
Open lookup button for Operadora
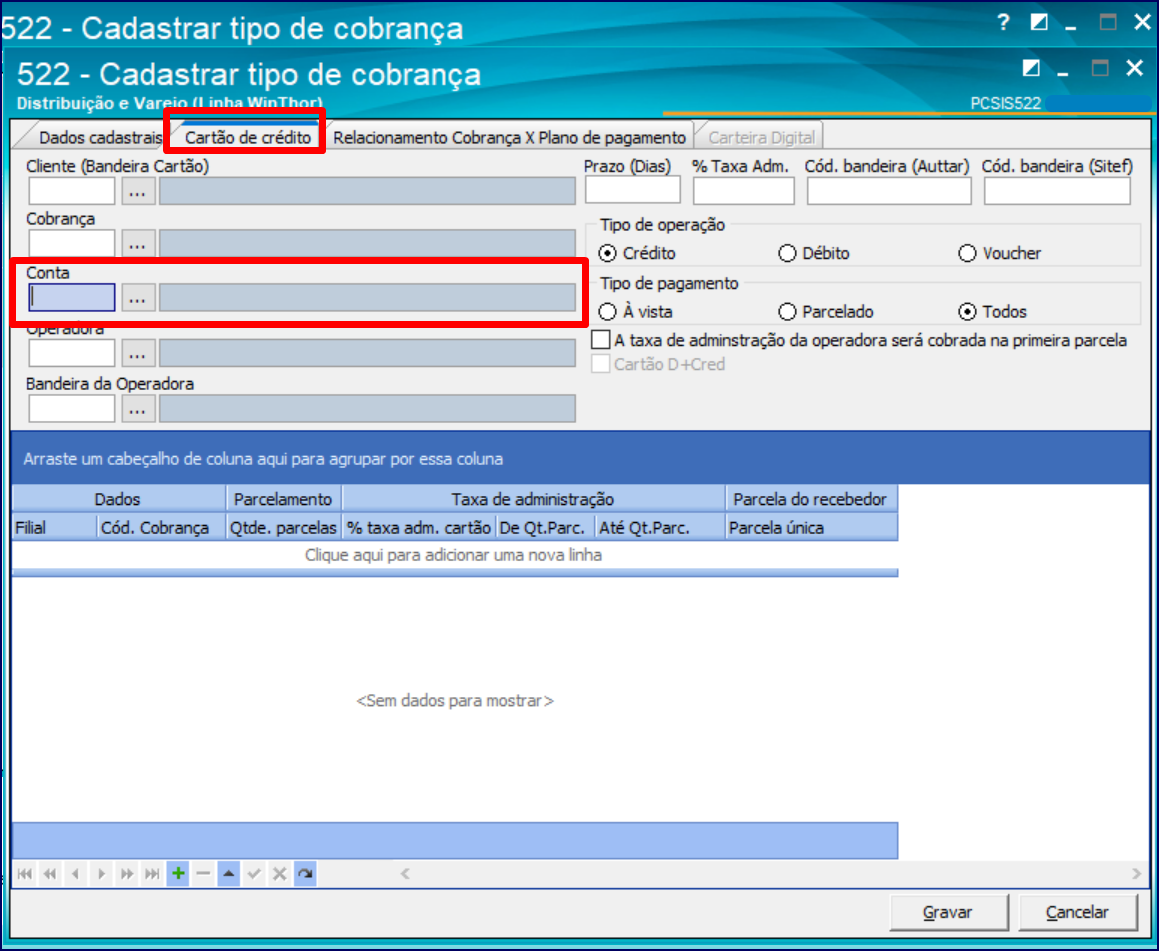click(x=137, y=354)
